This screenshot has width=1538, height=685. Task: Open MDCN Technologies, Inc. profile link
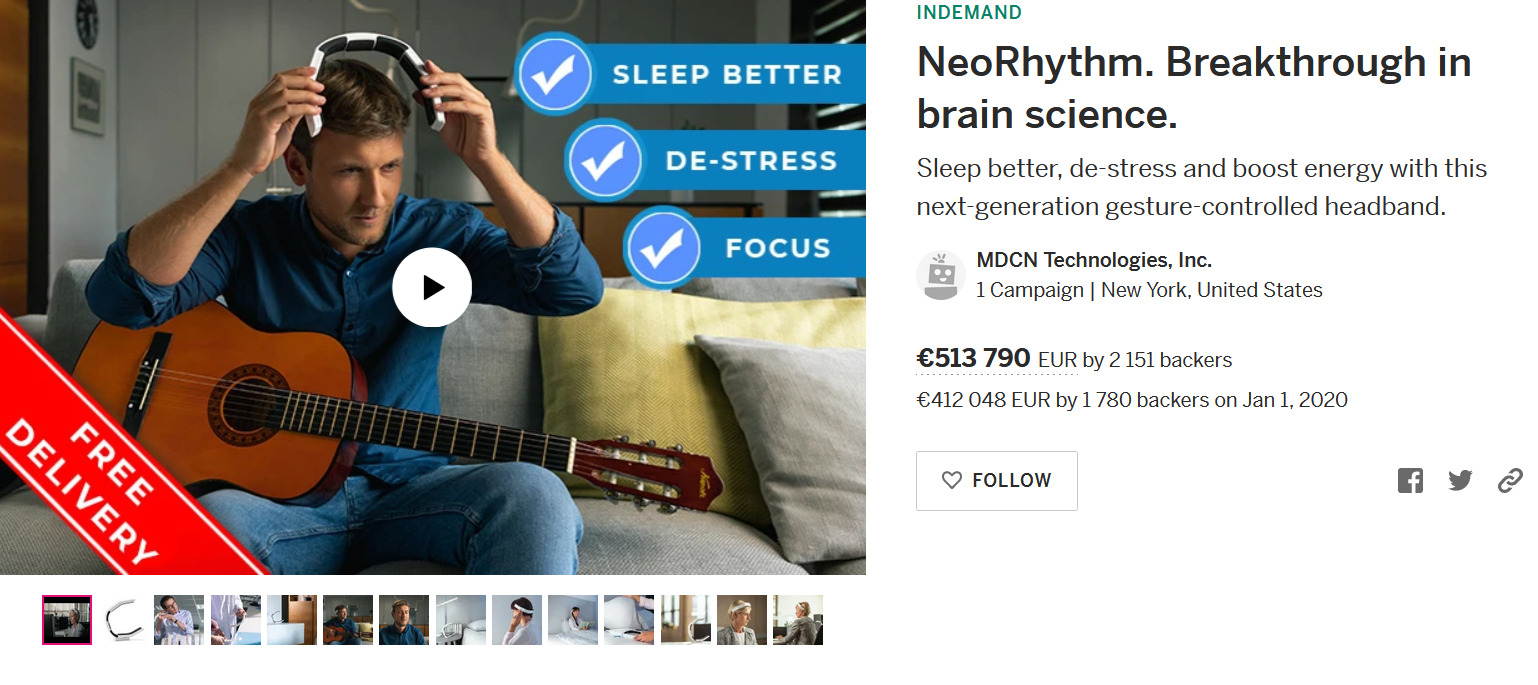[1094, 261]
